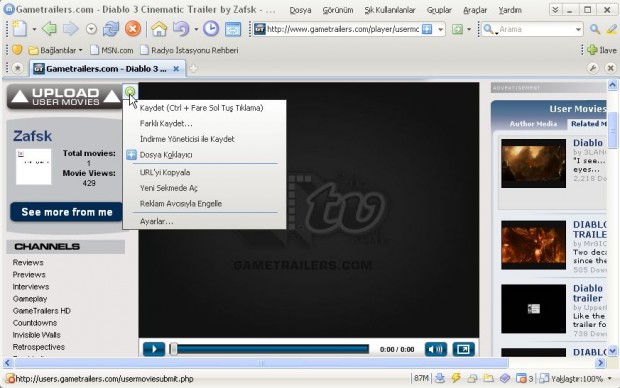Viewport: 620px width, 388px height.
Task: Click the Arama search input field
Action: (x=535, y=29)
